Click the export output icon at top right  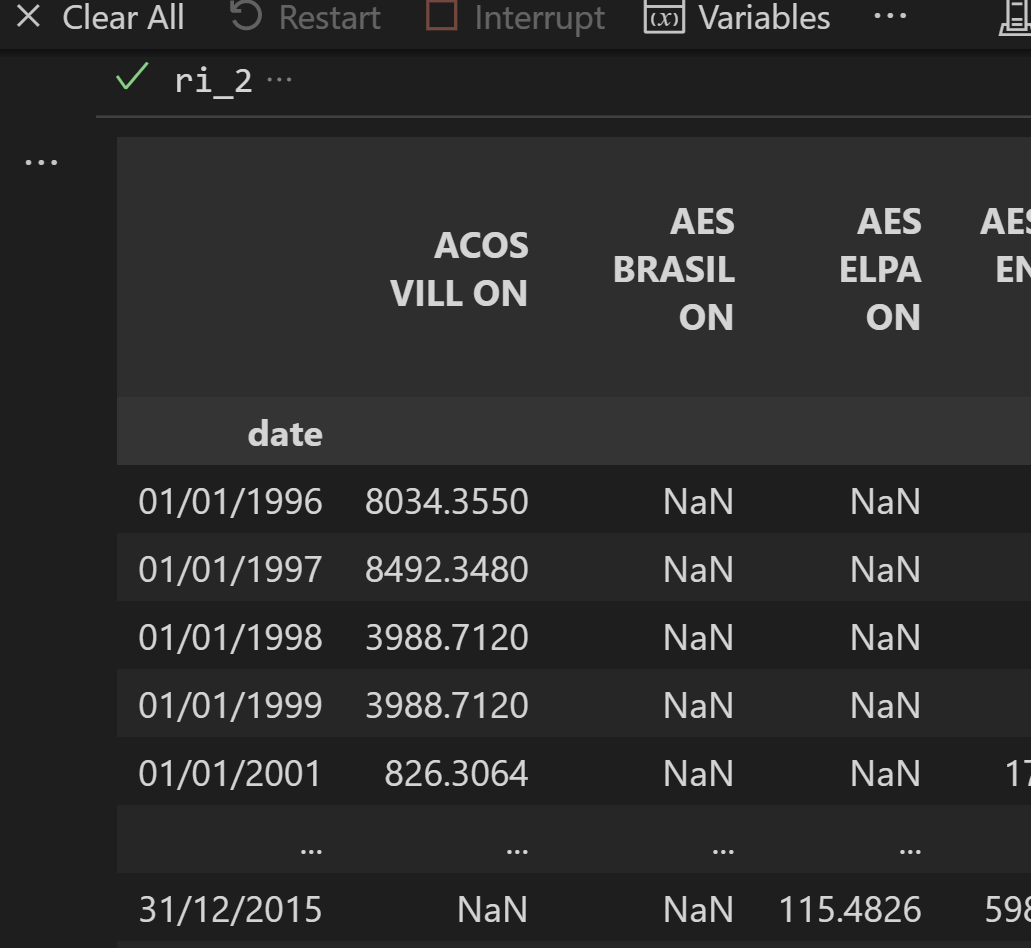(1023, 17)
